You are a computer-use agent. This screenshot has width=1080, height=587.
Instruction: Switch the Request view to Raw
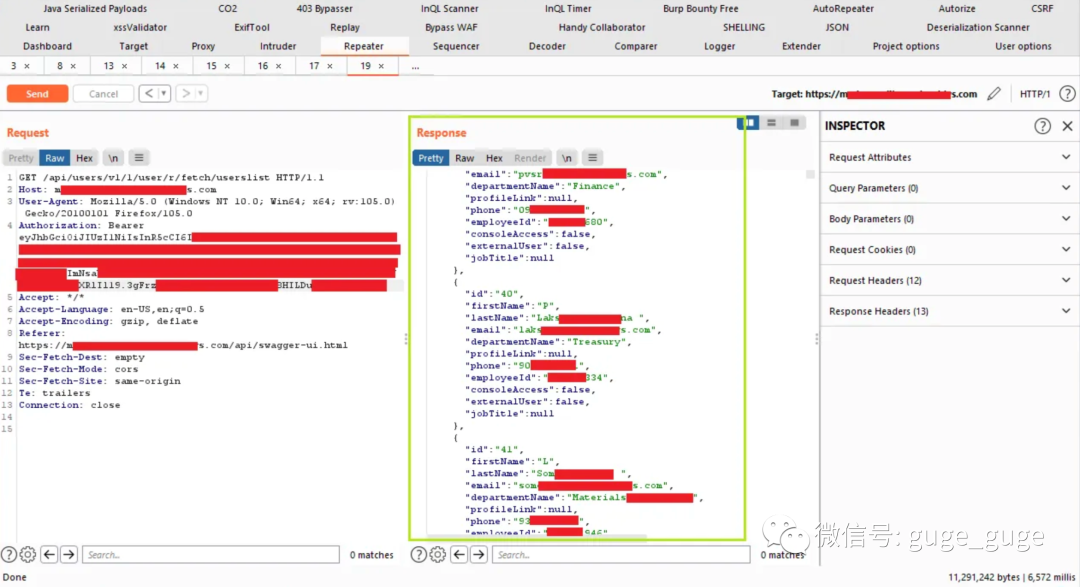54,158
